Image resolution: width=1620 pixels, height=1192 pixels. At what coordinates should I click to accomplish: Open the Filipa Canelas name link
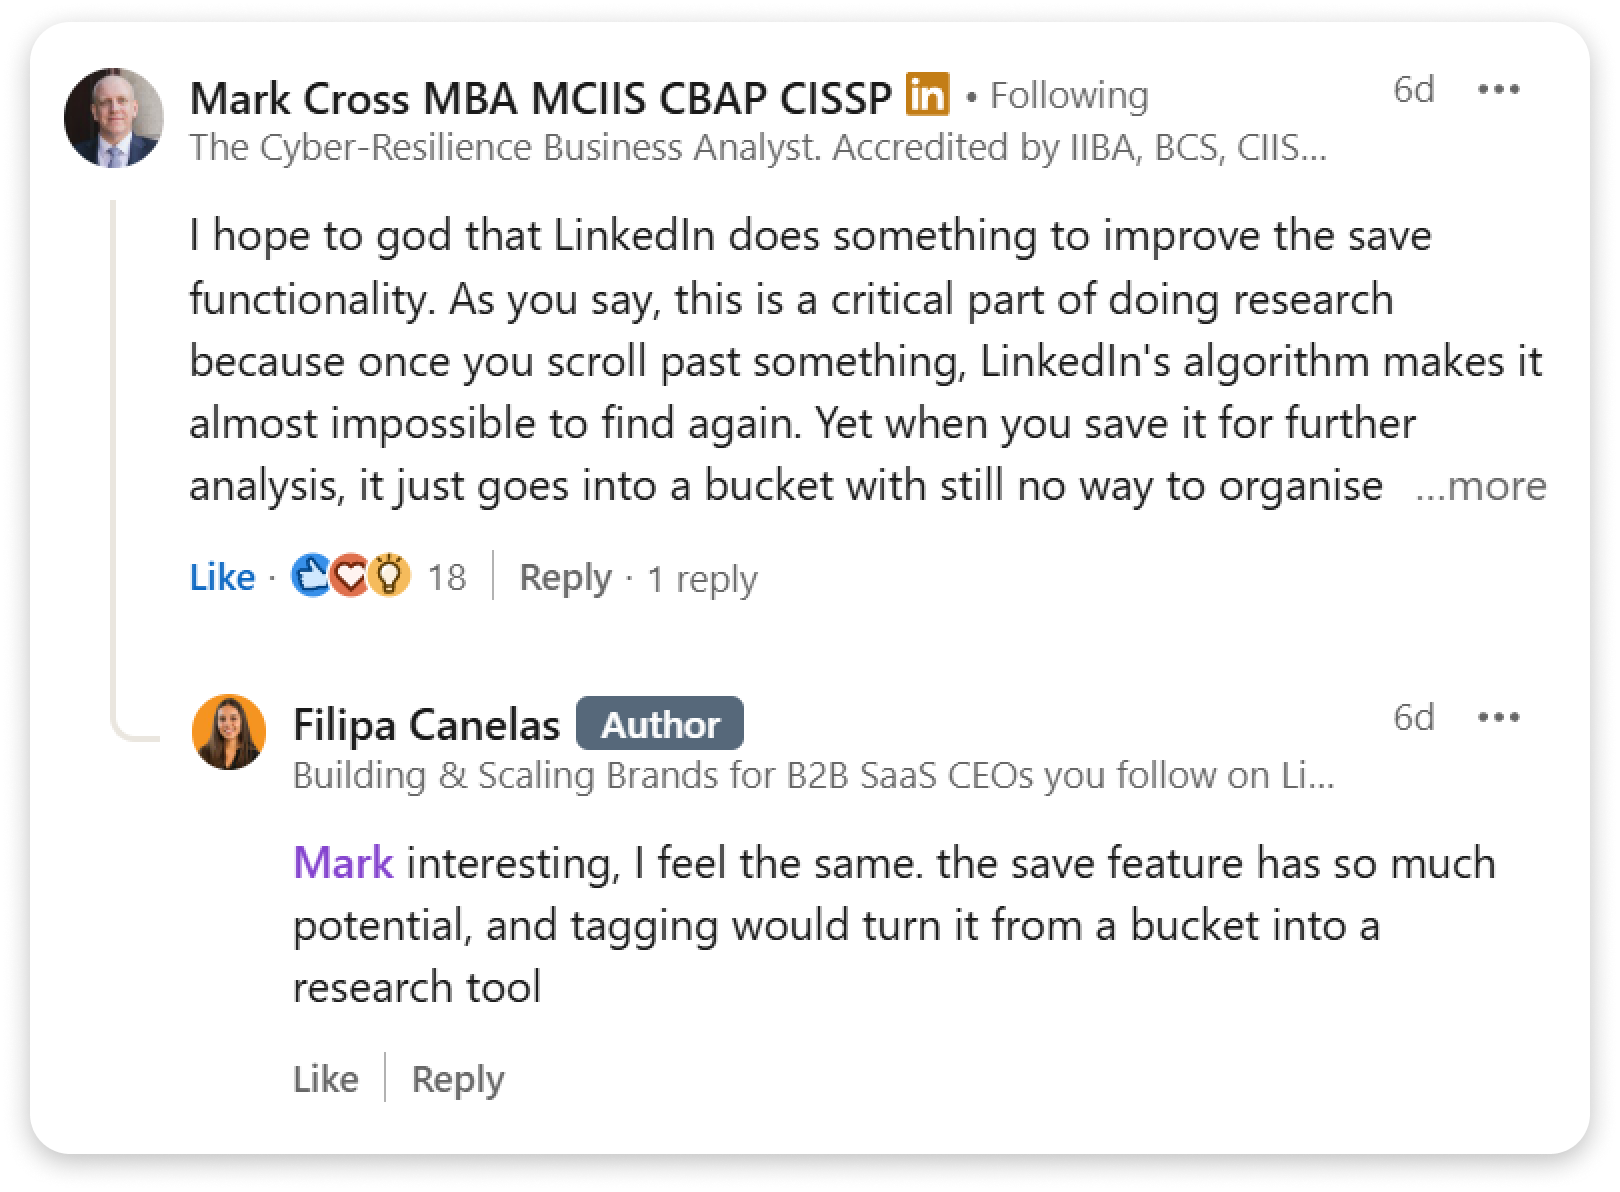click(x=426, y=724)
